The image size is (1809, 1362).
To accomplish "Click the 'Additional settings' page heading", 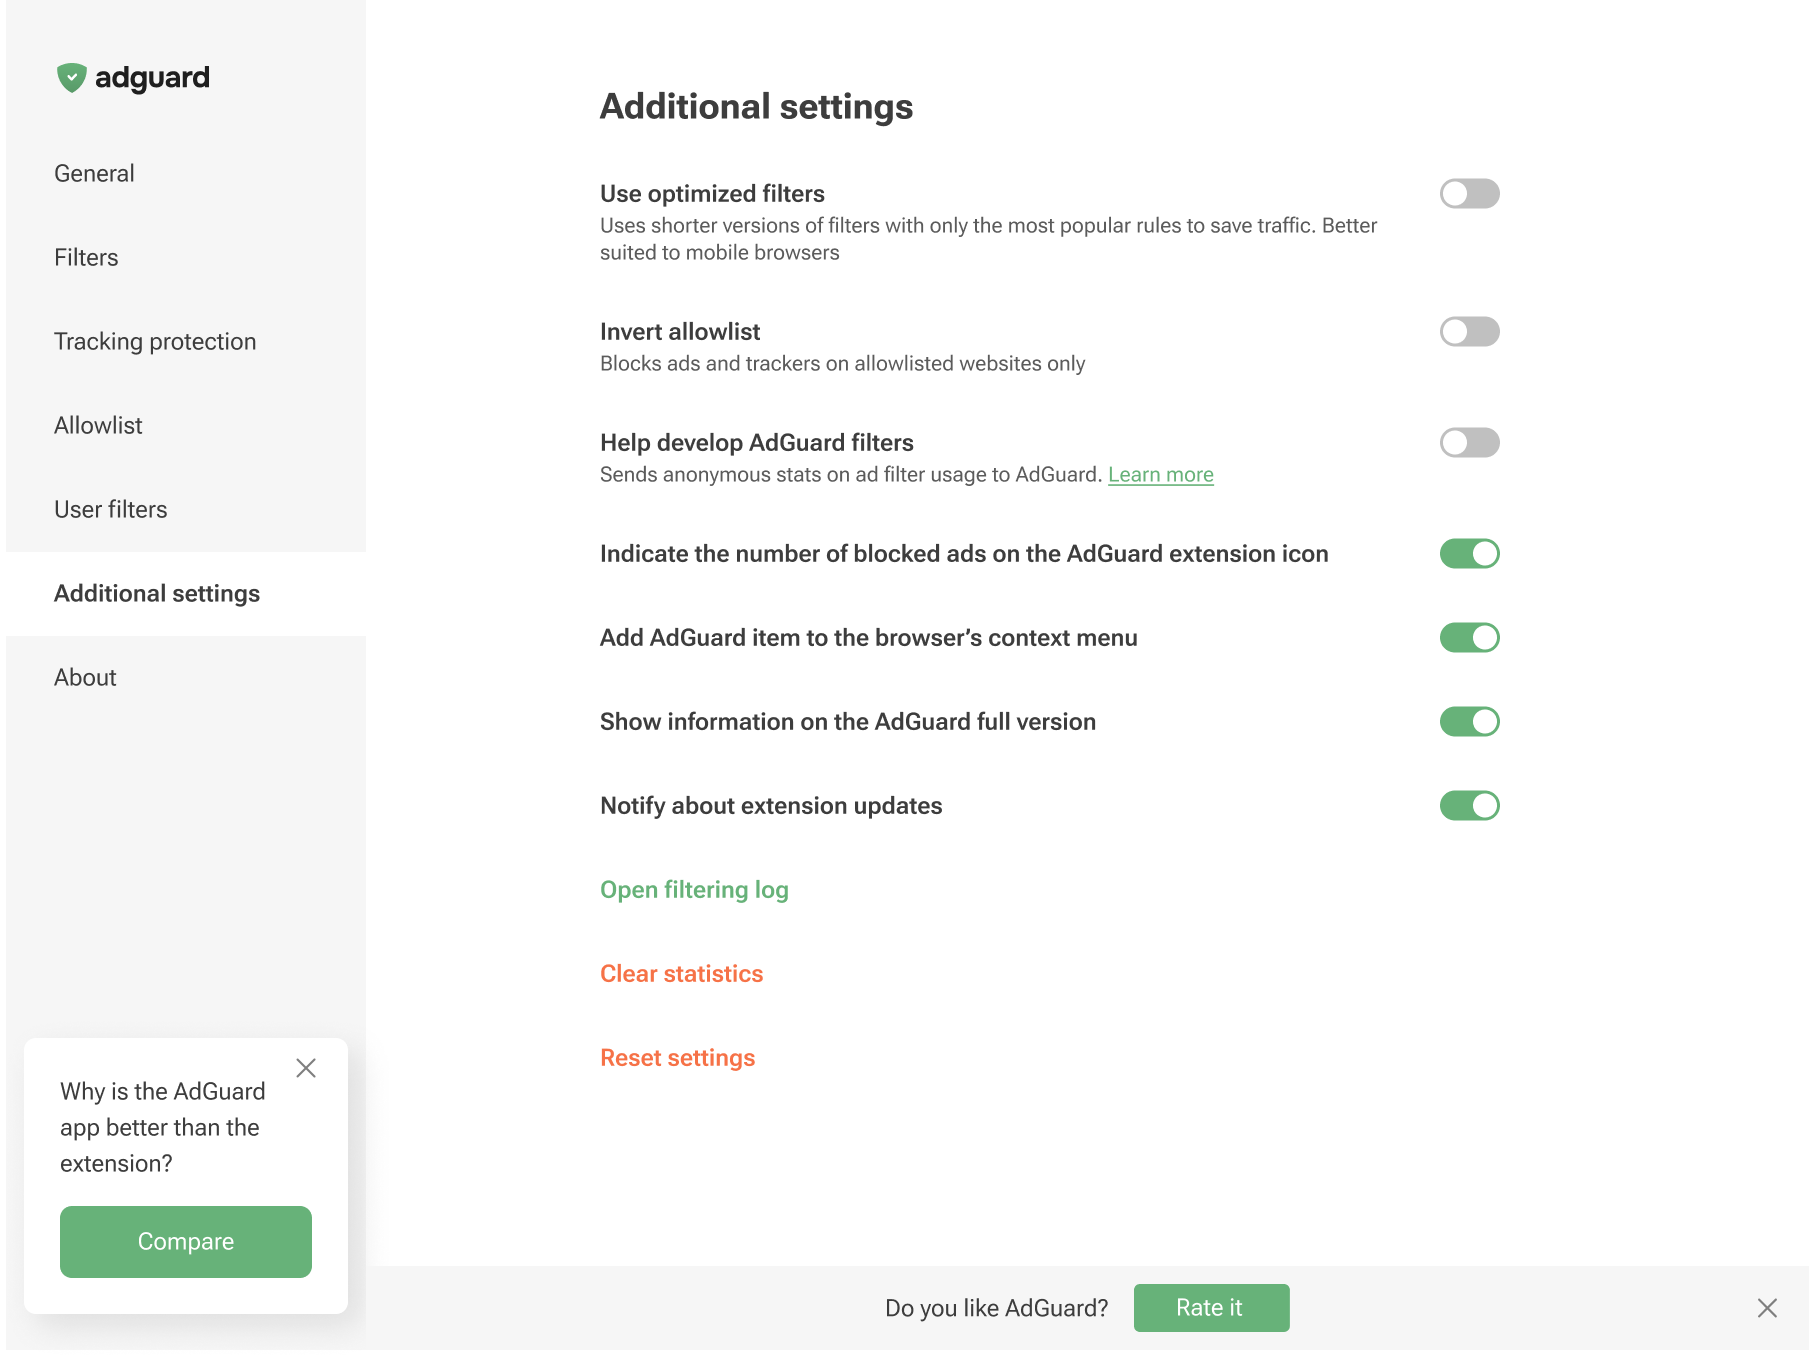I will 756,107.
